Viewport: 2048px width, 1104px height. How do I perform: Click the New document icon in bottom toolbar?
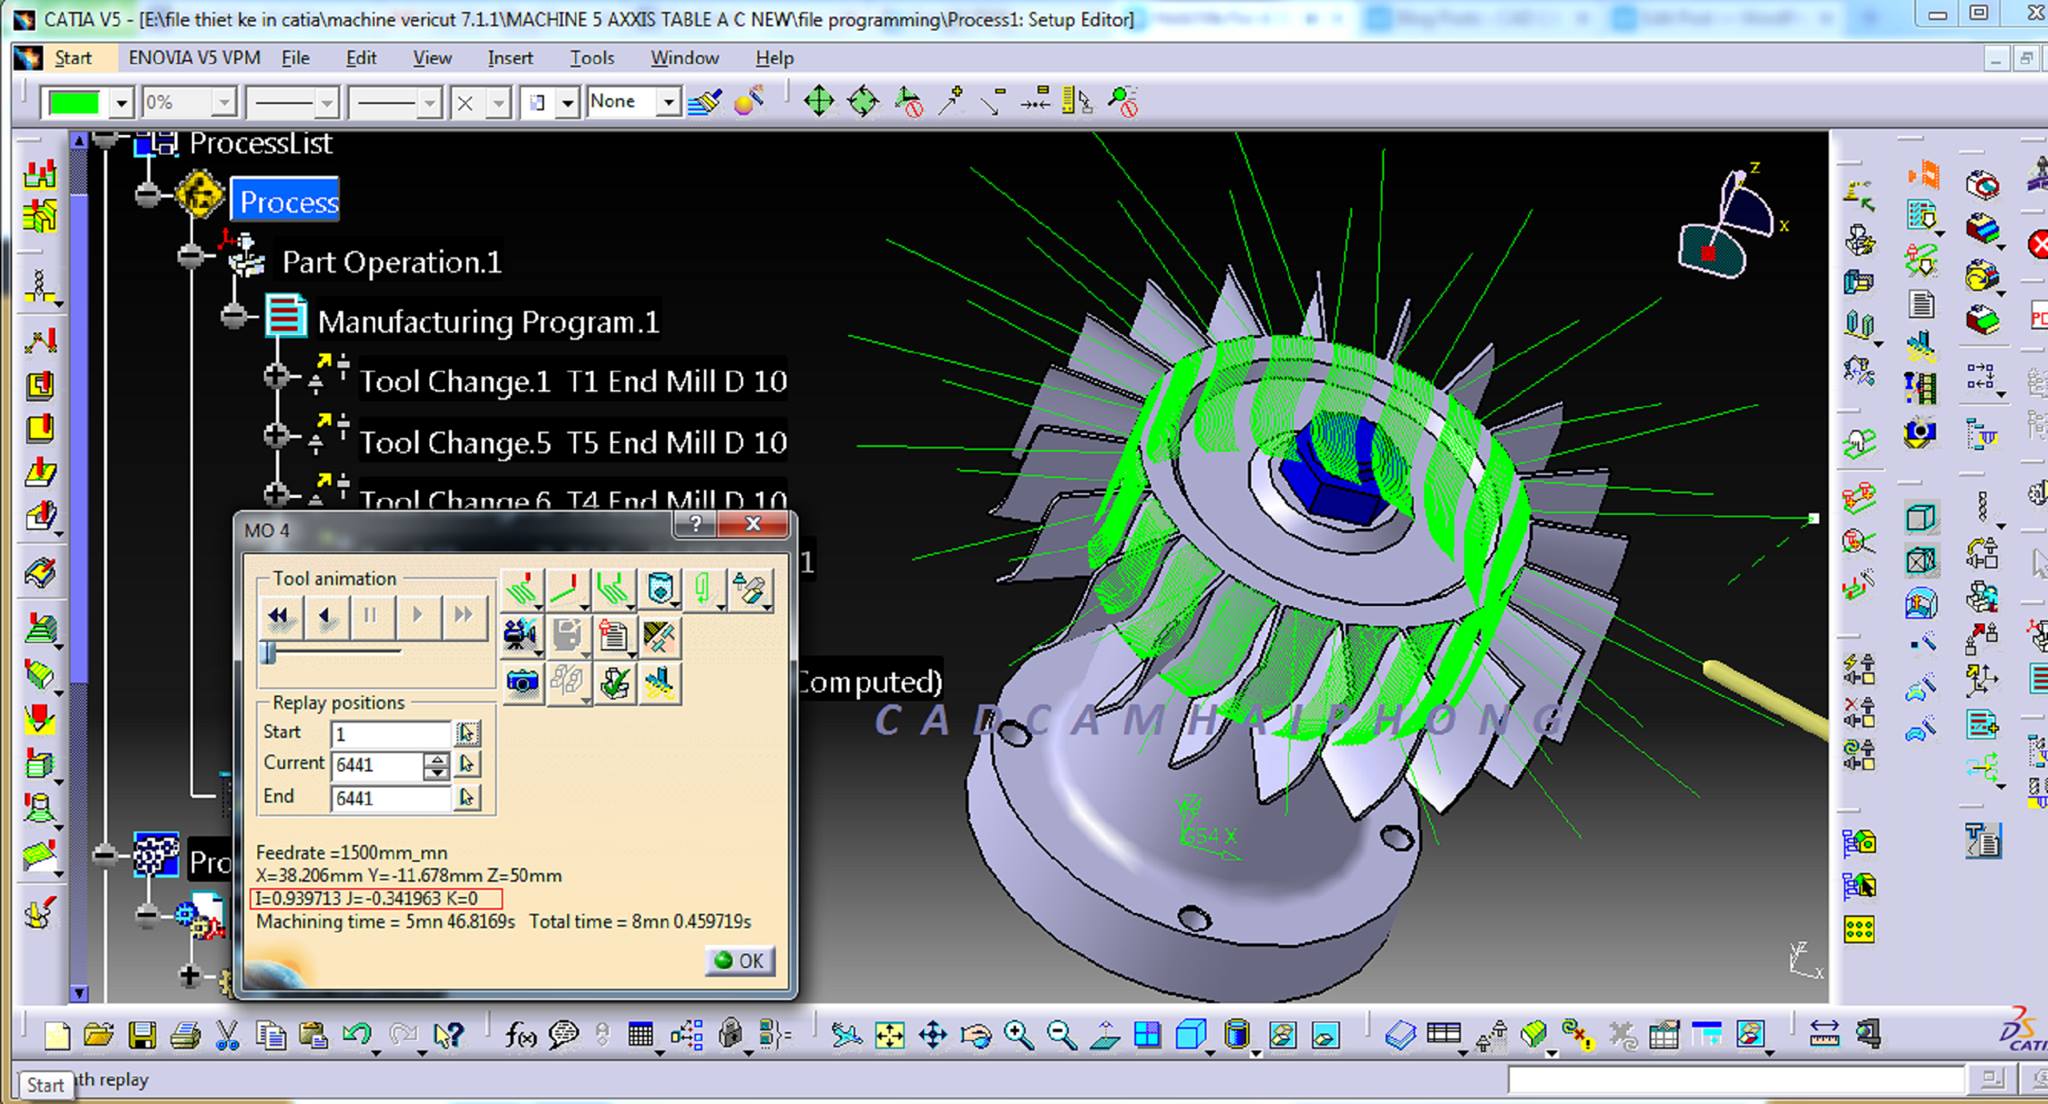[56, 1036]
